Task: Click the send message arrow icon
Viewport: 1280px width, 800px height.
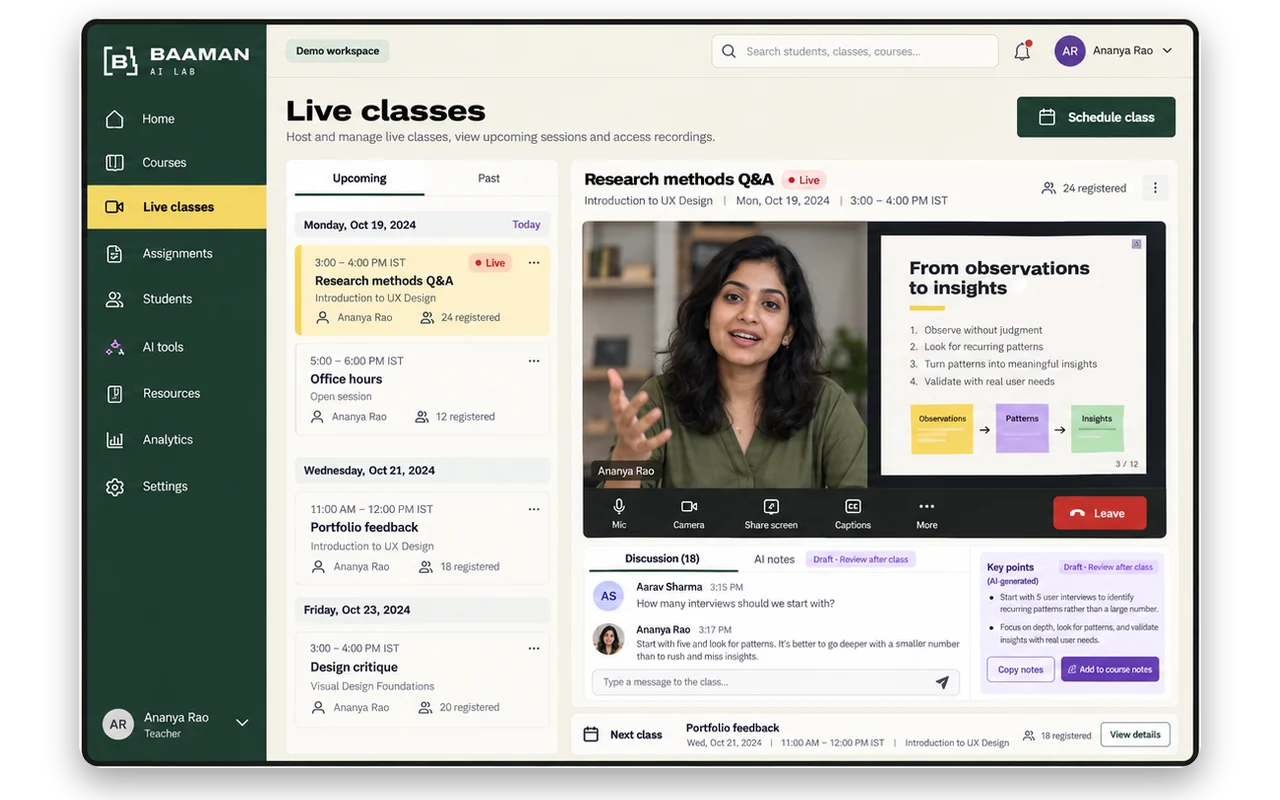Action: pos(942,682)
